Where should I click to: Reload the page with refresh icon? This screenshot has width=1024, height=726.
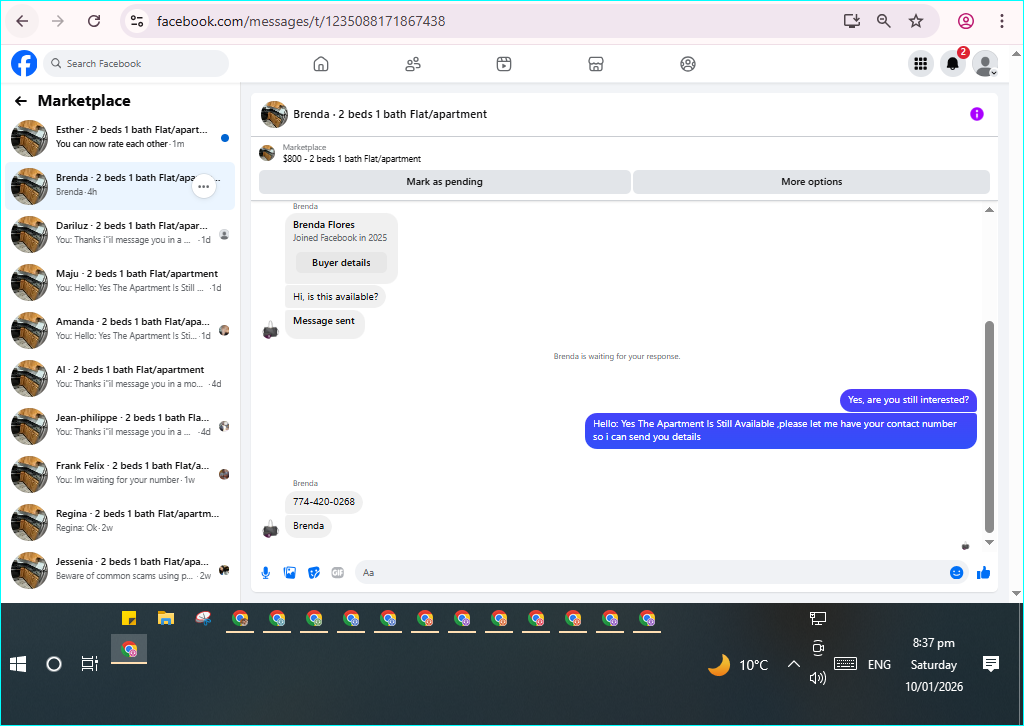coord(94,21)
